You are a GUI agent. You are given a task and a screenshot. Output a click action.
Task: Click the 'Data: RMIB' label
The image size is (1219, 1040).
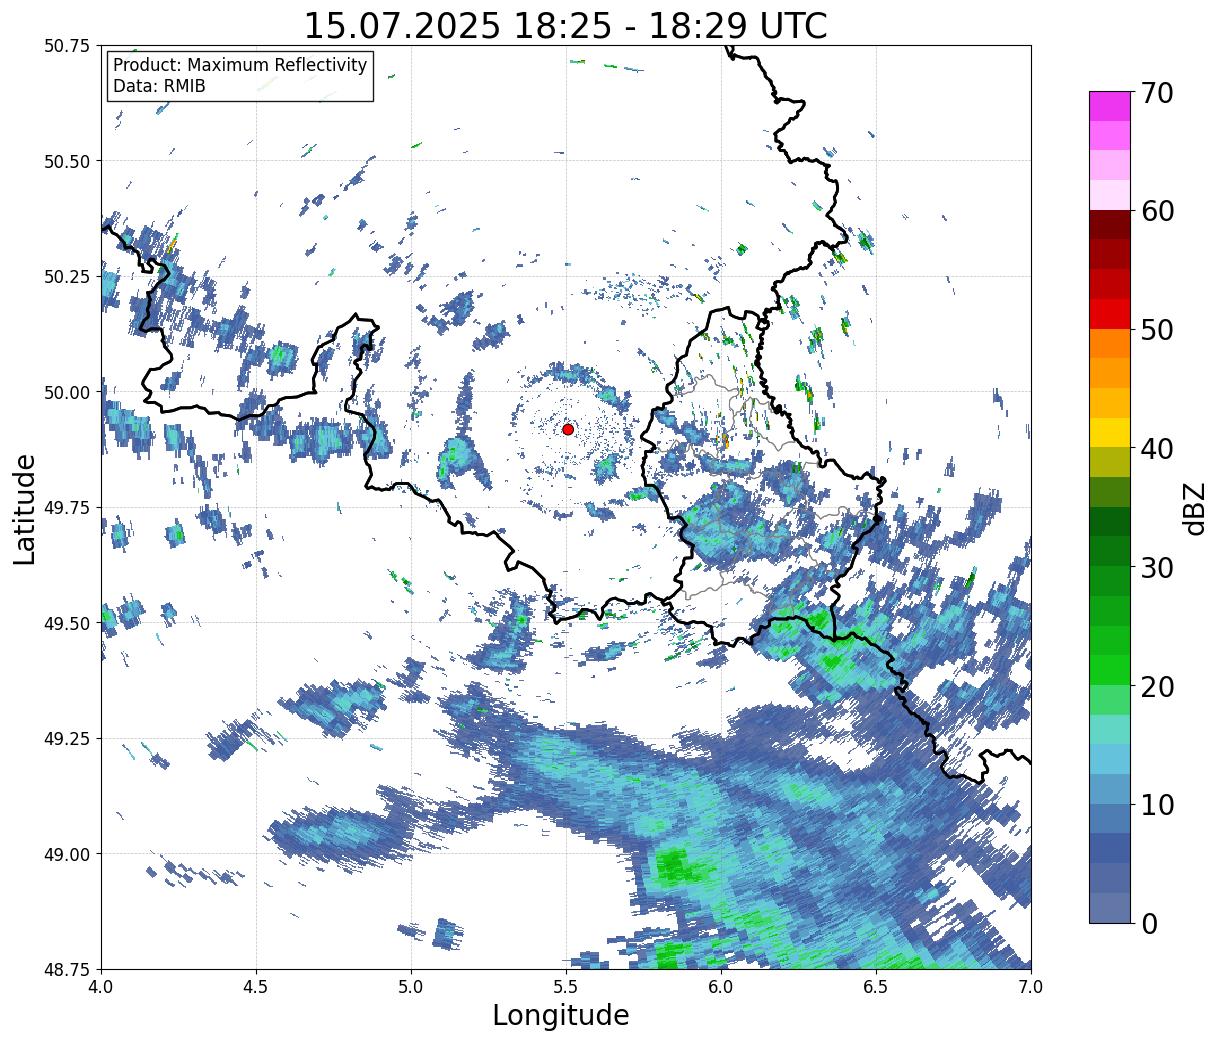[x=159, y=86]
